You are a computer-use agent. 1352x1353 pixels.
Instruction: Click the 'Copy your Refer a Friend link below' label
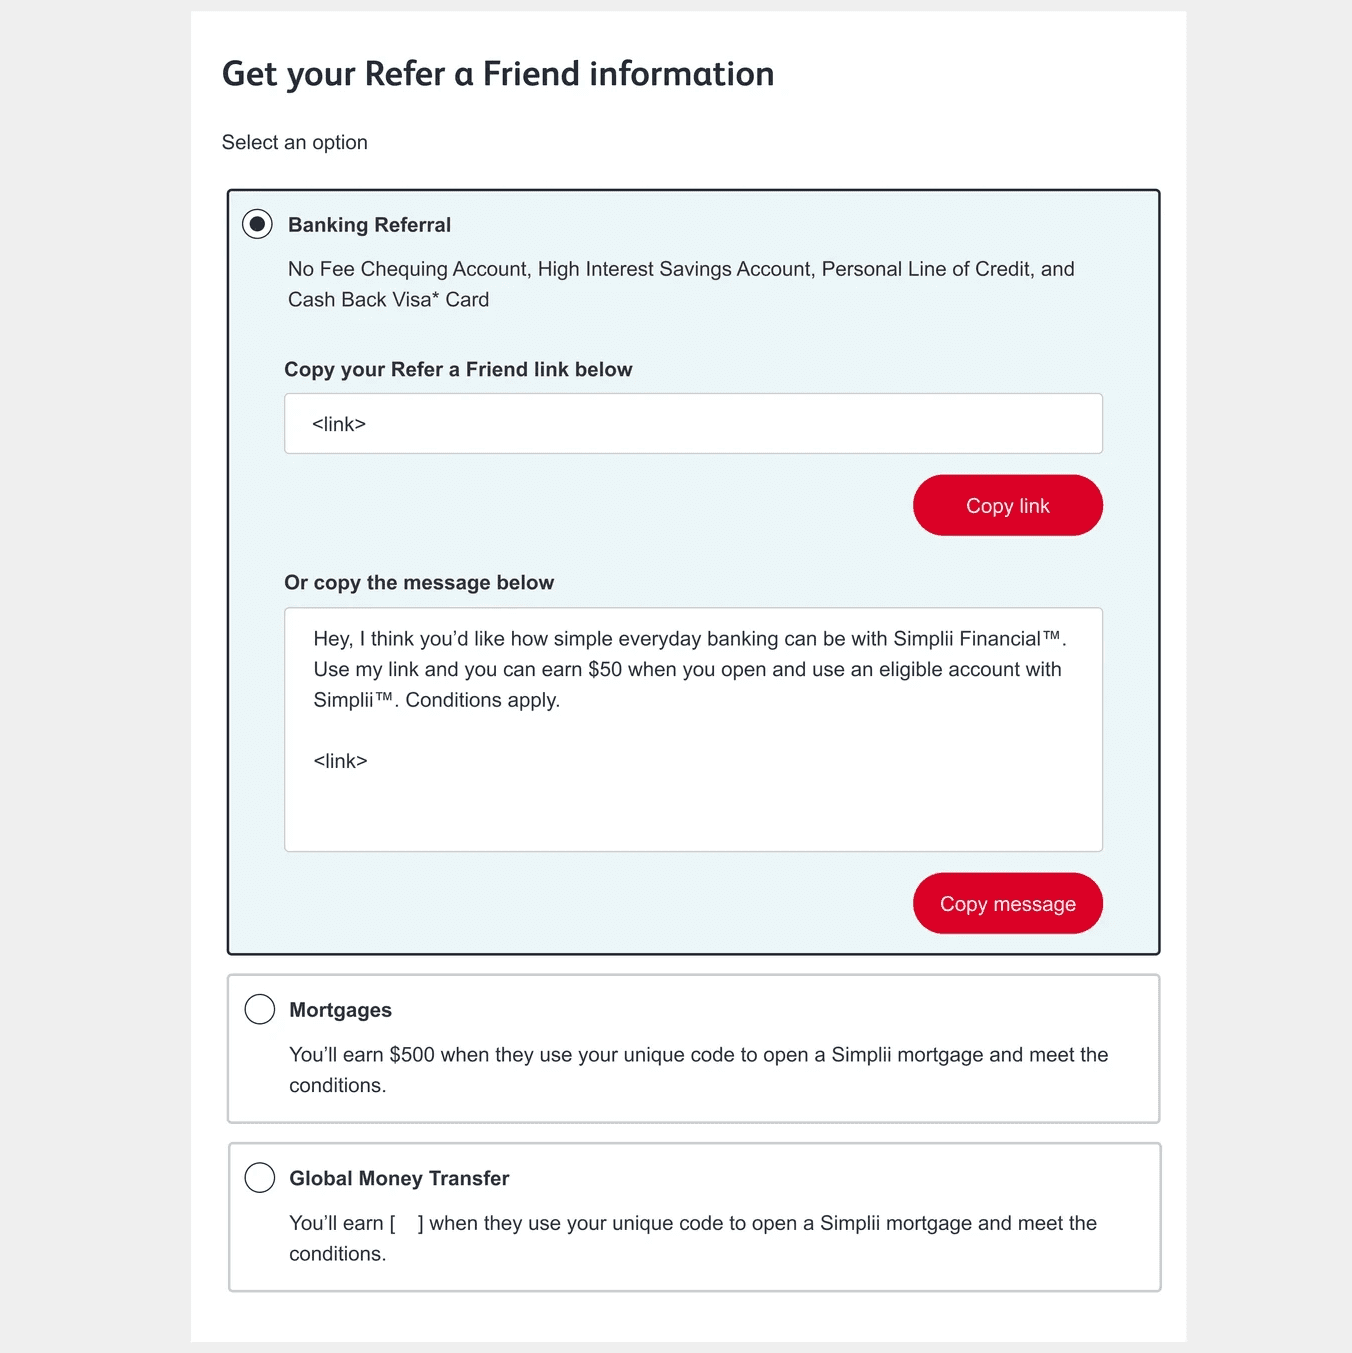[x=458, y=369]
